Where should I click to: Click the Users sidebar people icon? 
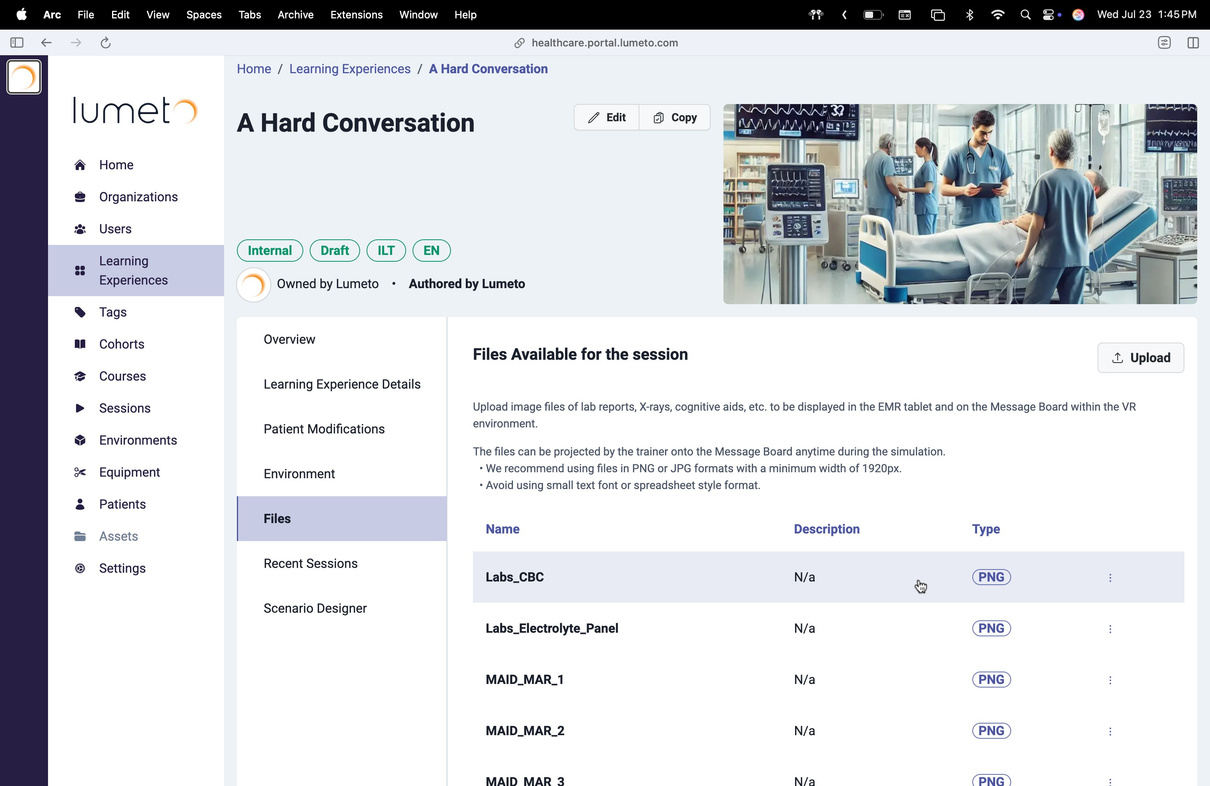tap(80, 229)
